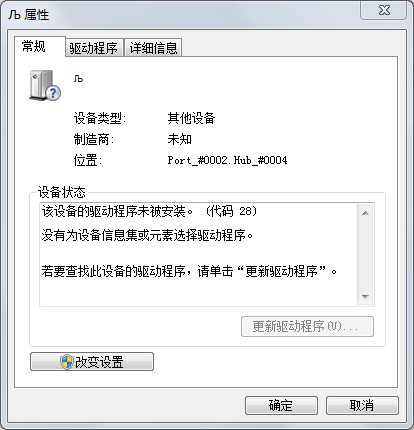
Task: Click the device status scrollbar track
Action: [x=365, y=255]
